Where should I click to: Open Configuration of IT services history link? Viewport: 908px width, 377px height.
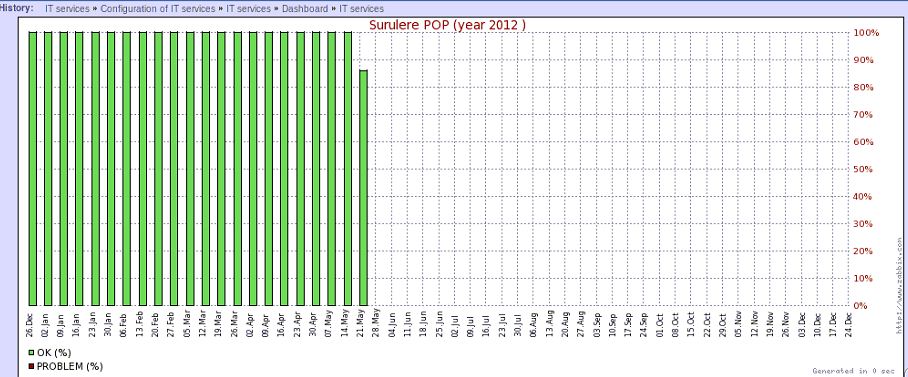click(x=158, y=9)
